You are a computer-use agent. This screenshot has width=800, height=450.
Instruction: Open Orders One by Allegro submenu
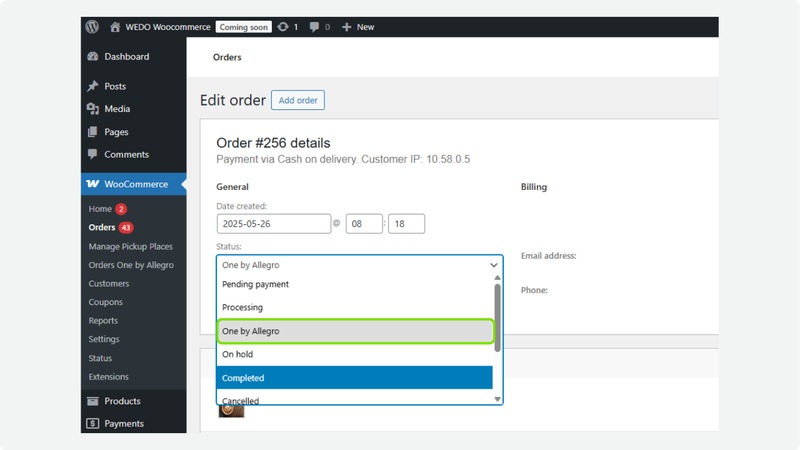[131, 265]
